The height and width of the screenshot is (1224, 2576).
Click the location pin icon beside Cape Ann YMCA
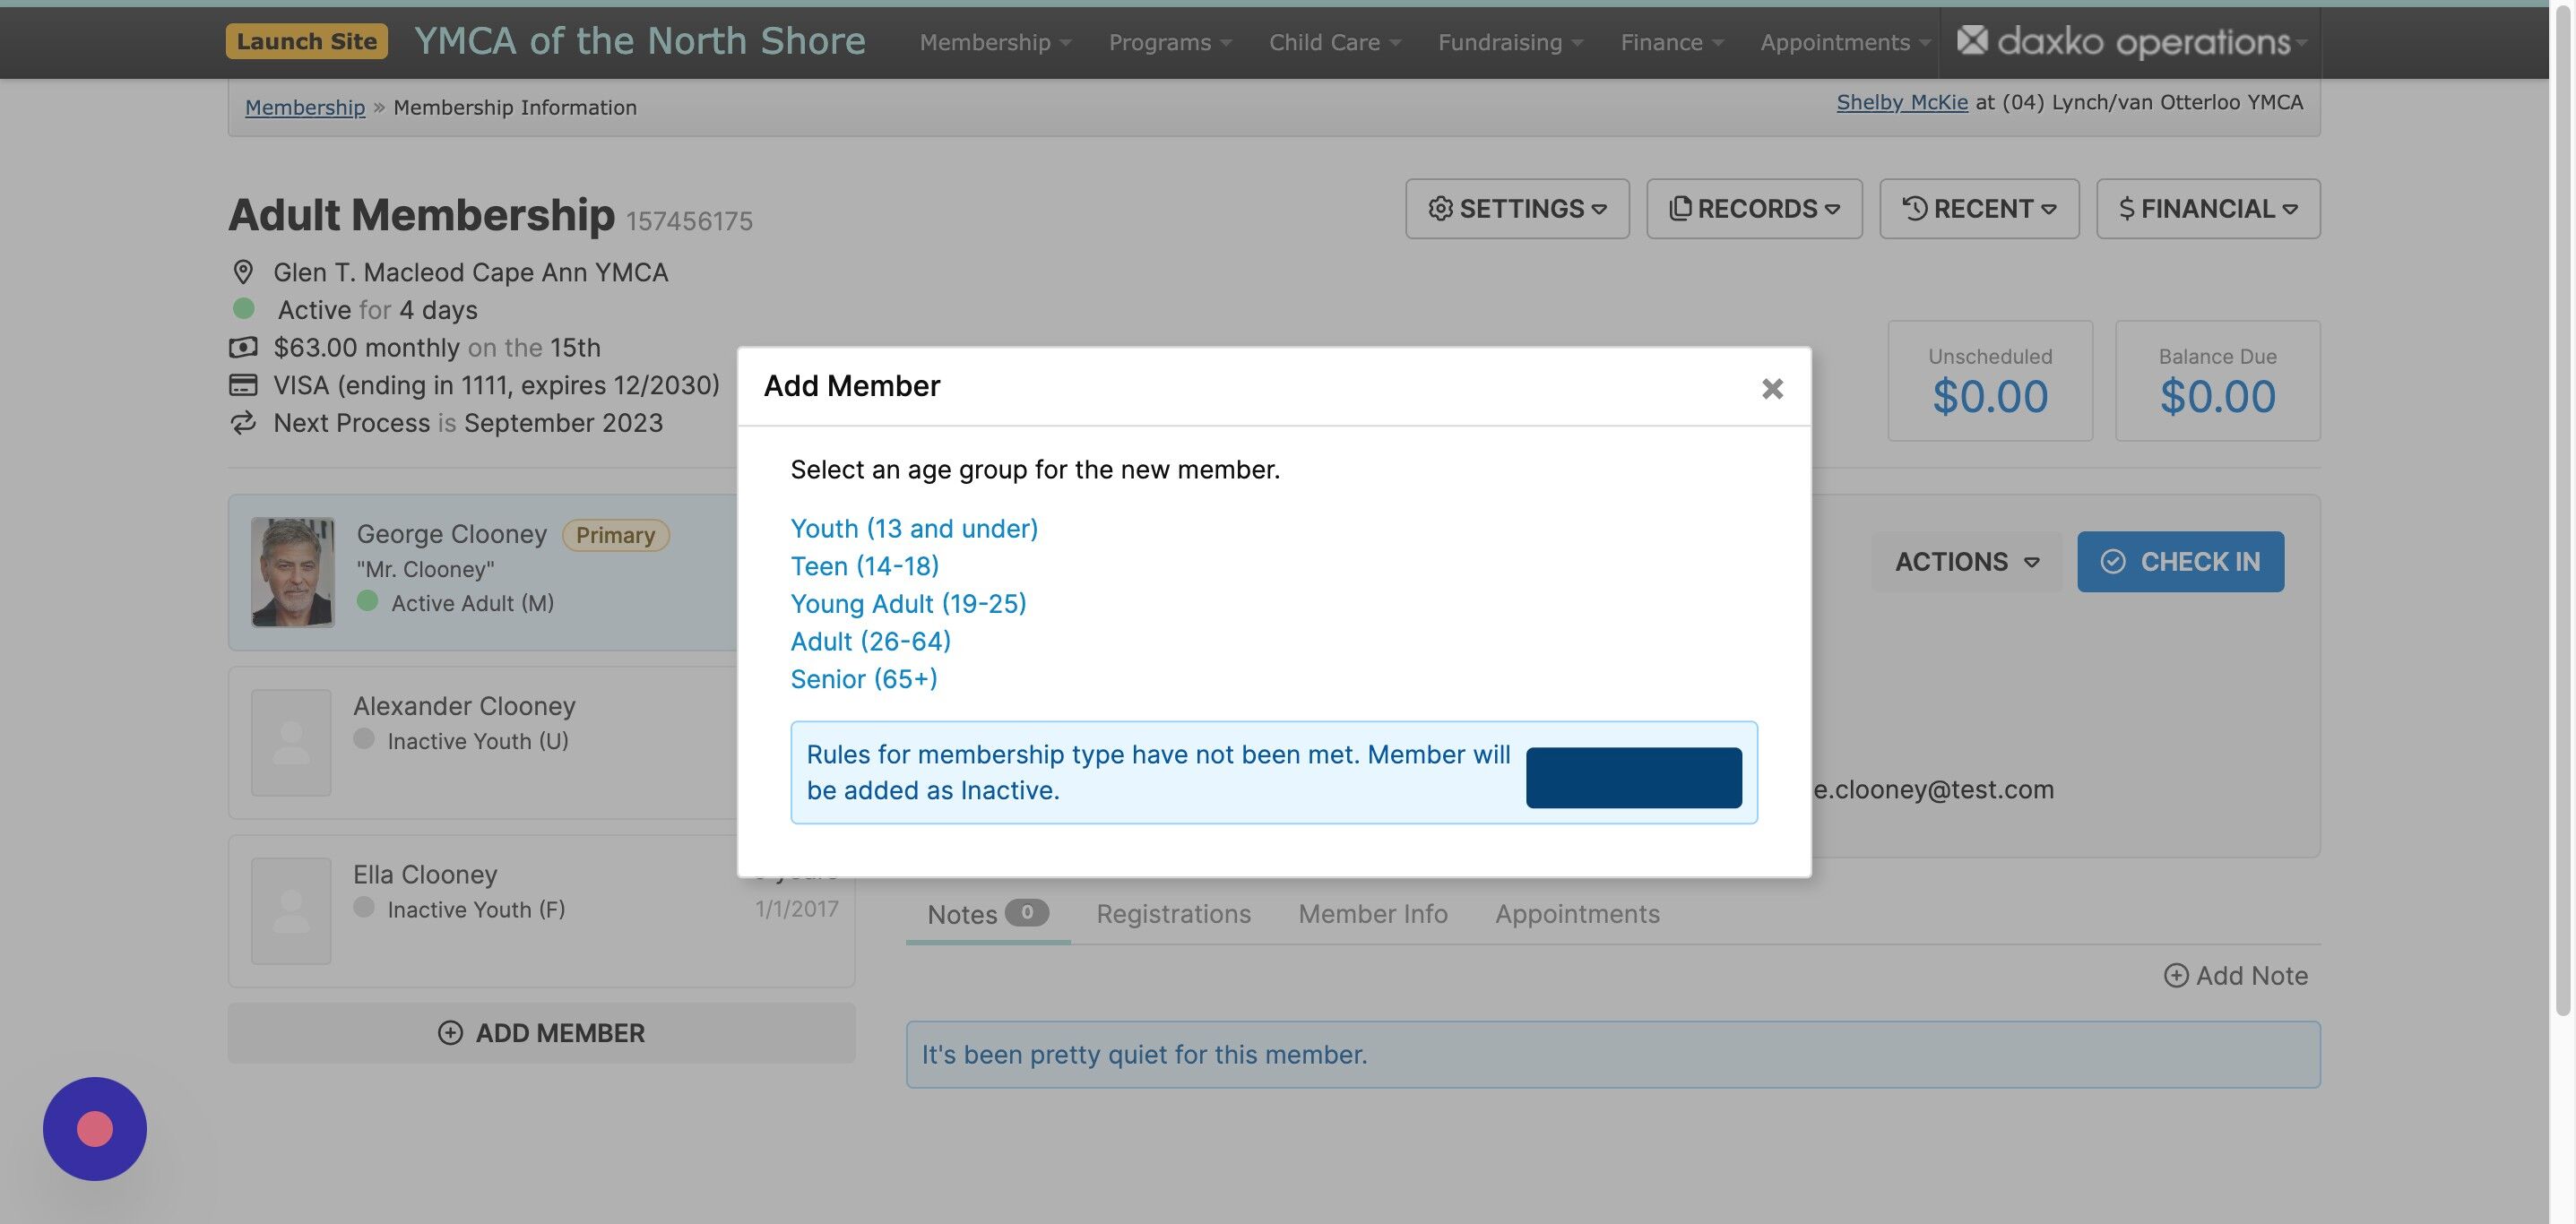243,272
